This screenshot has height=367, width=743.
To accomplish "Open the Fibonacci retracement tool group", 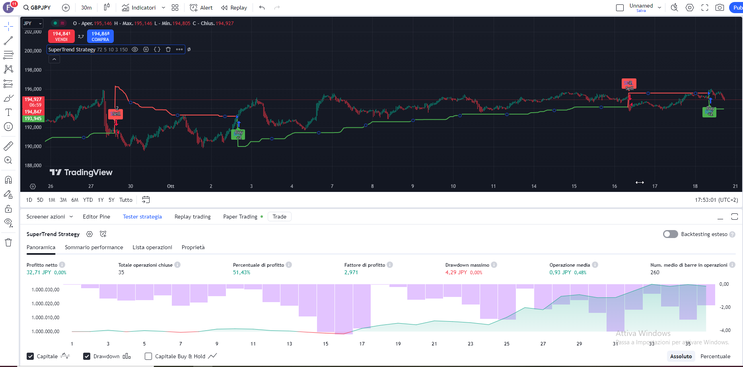I will (8, 55).
